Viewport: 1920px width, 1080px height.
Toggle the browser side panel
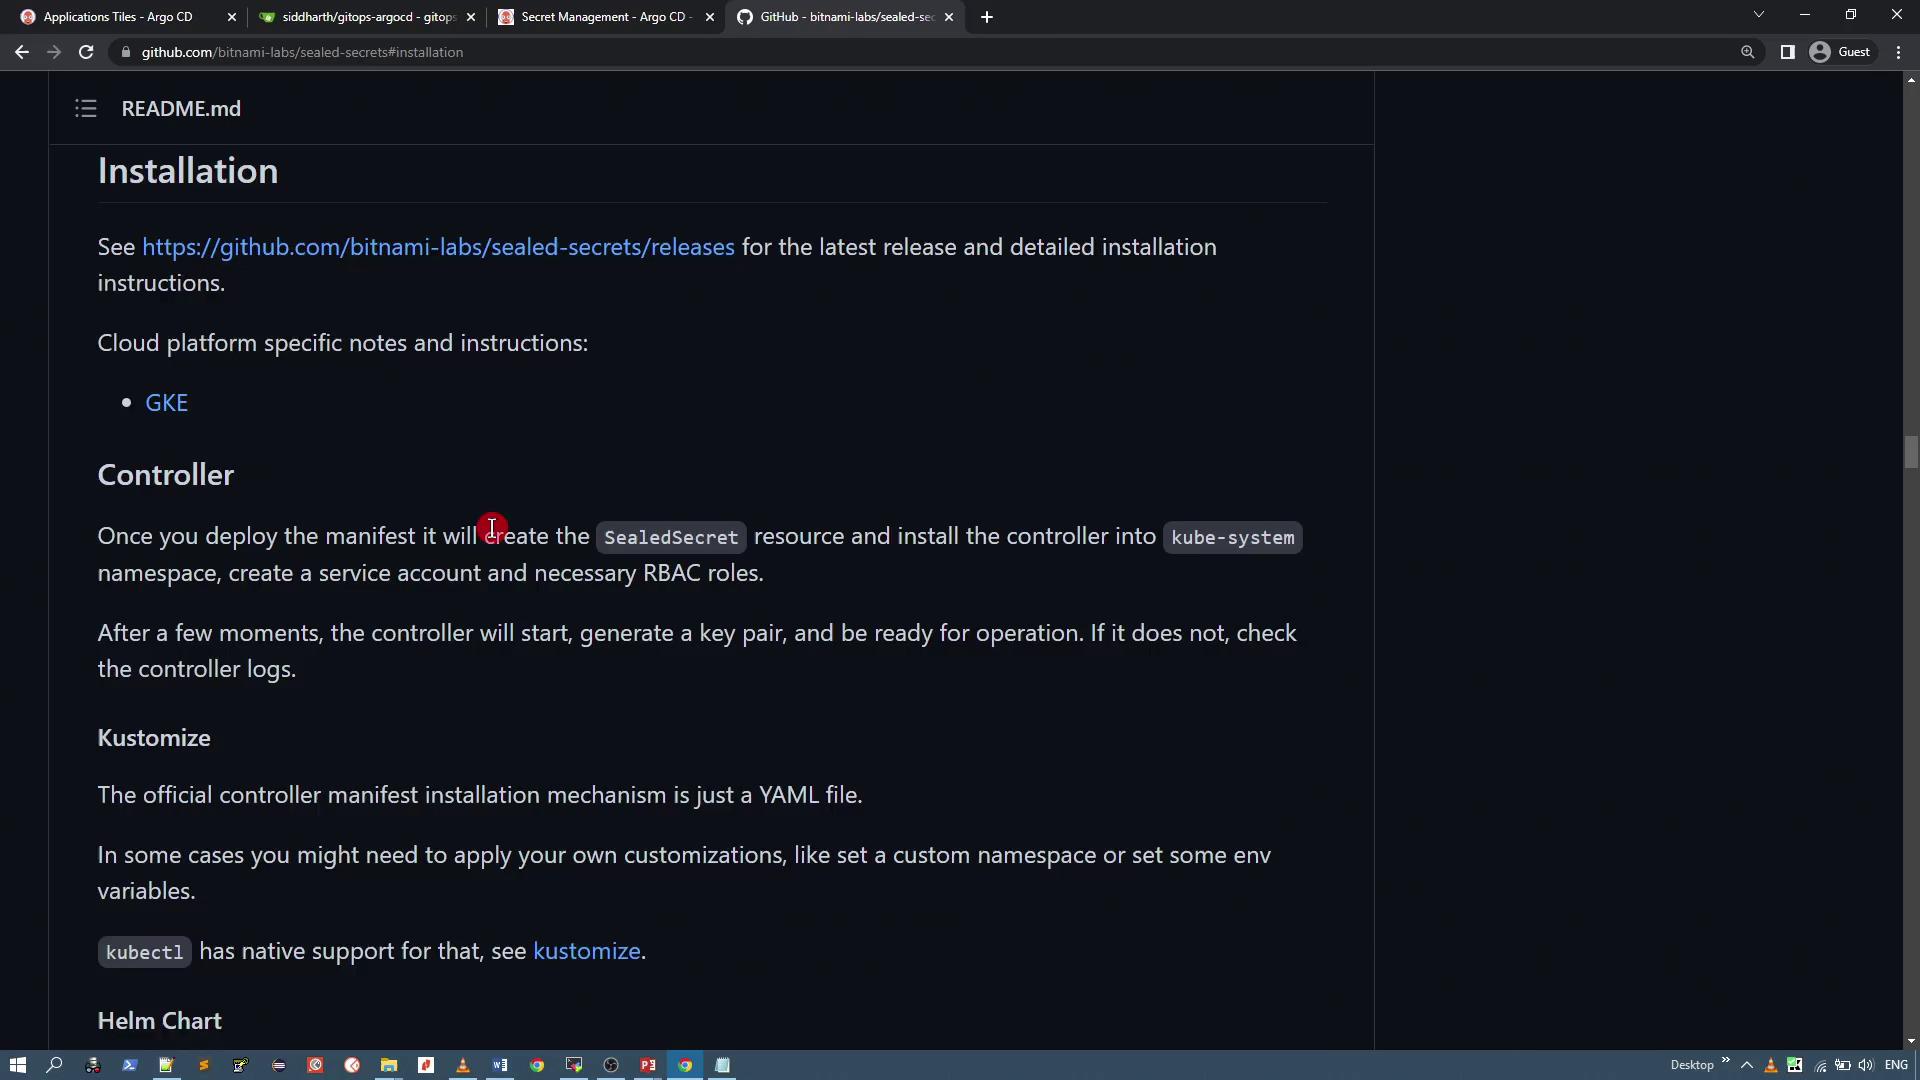[x=1787, y=52]
